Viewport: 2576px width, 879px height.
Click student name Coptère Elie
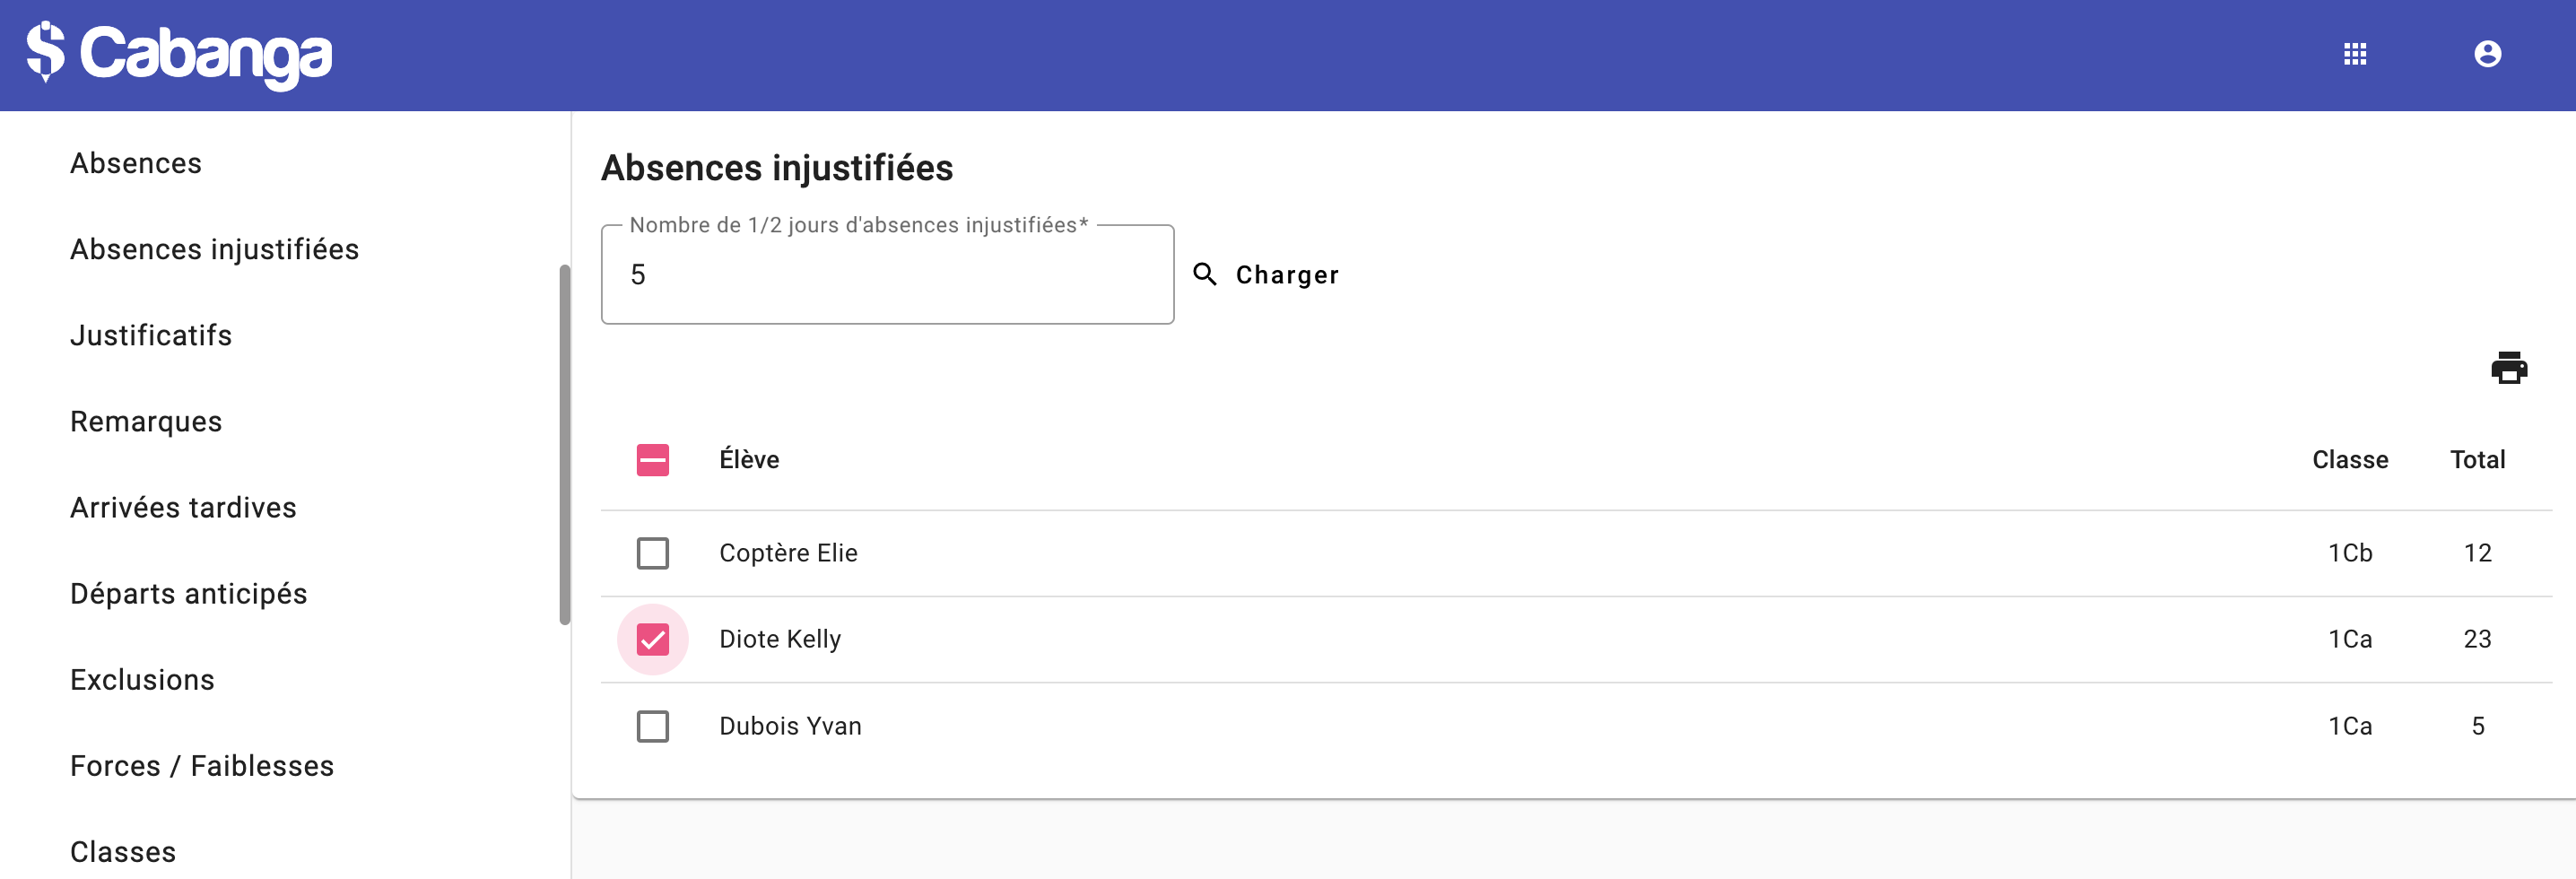788,553
